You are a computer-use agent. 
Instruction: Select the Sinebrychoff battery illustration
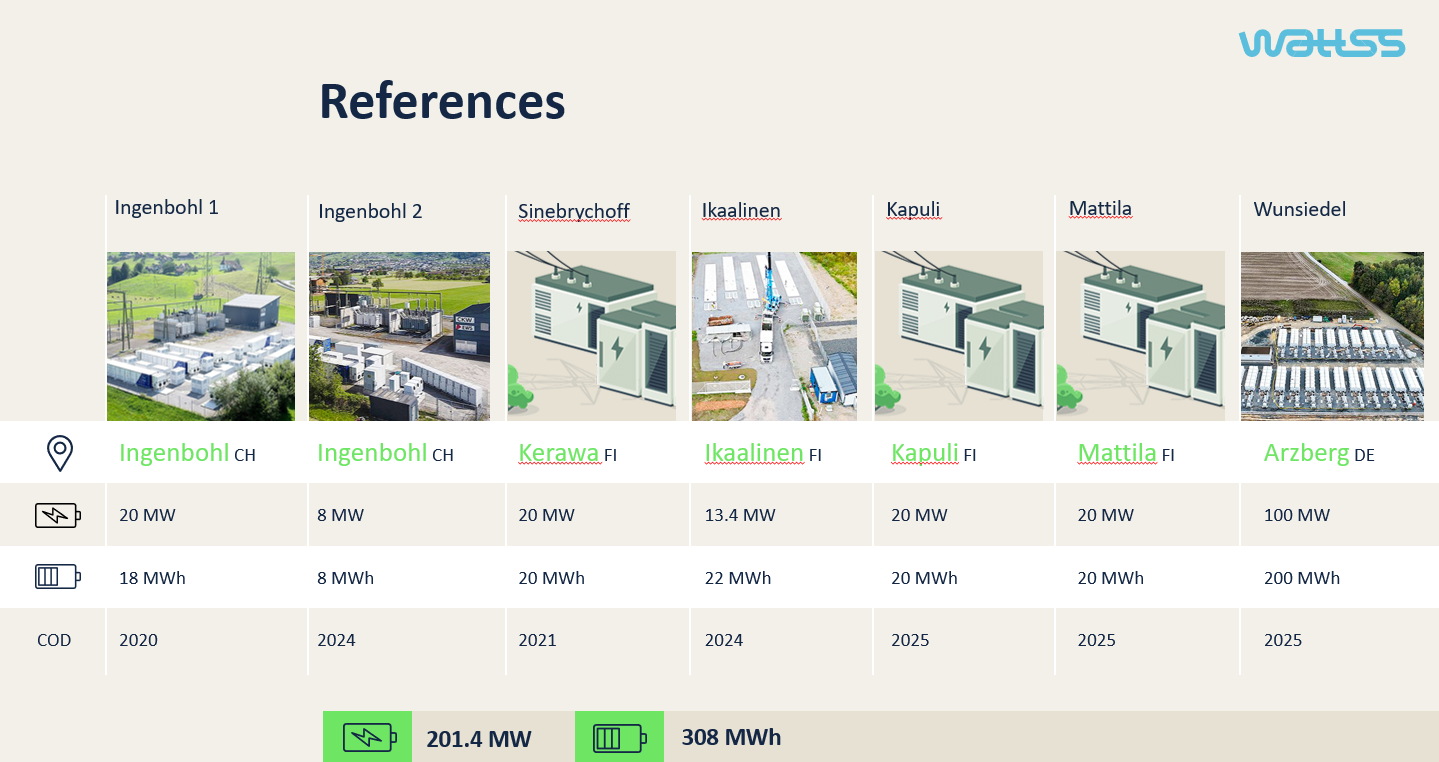[x=592, y=336]
